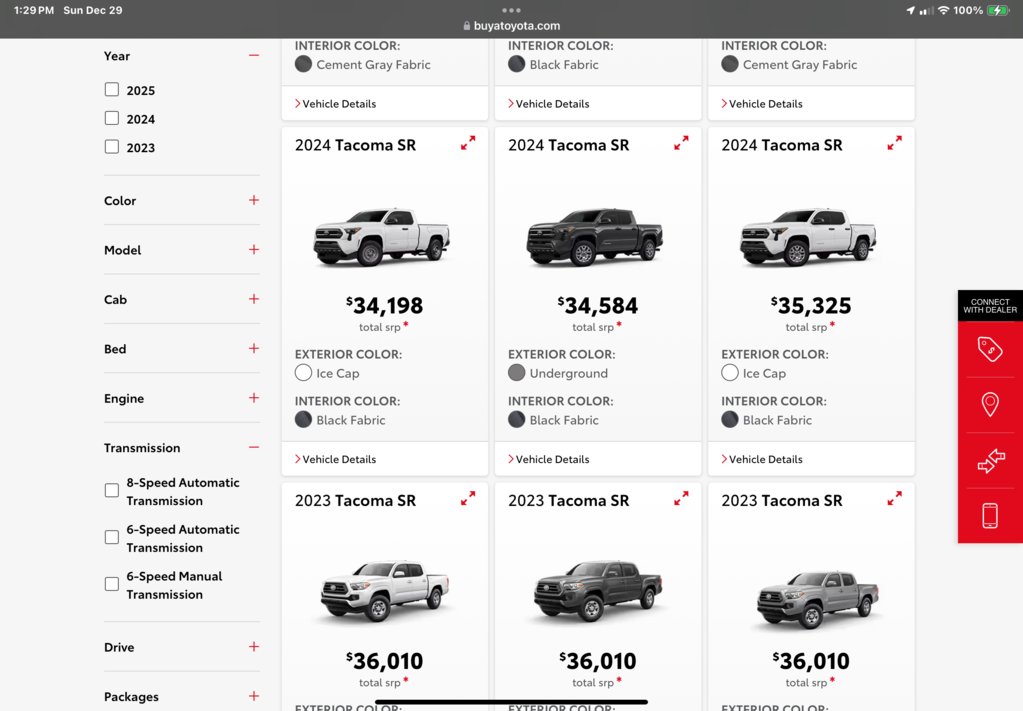
Task: Expand the 2023 dark gray Tacoma SR card
Action: point(681,498)
